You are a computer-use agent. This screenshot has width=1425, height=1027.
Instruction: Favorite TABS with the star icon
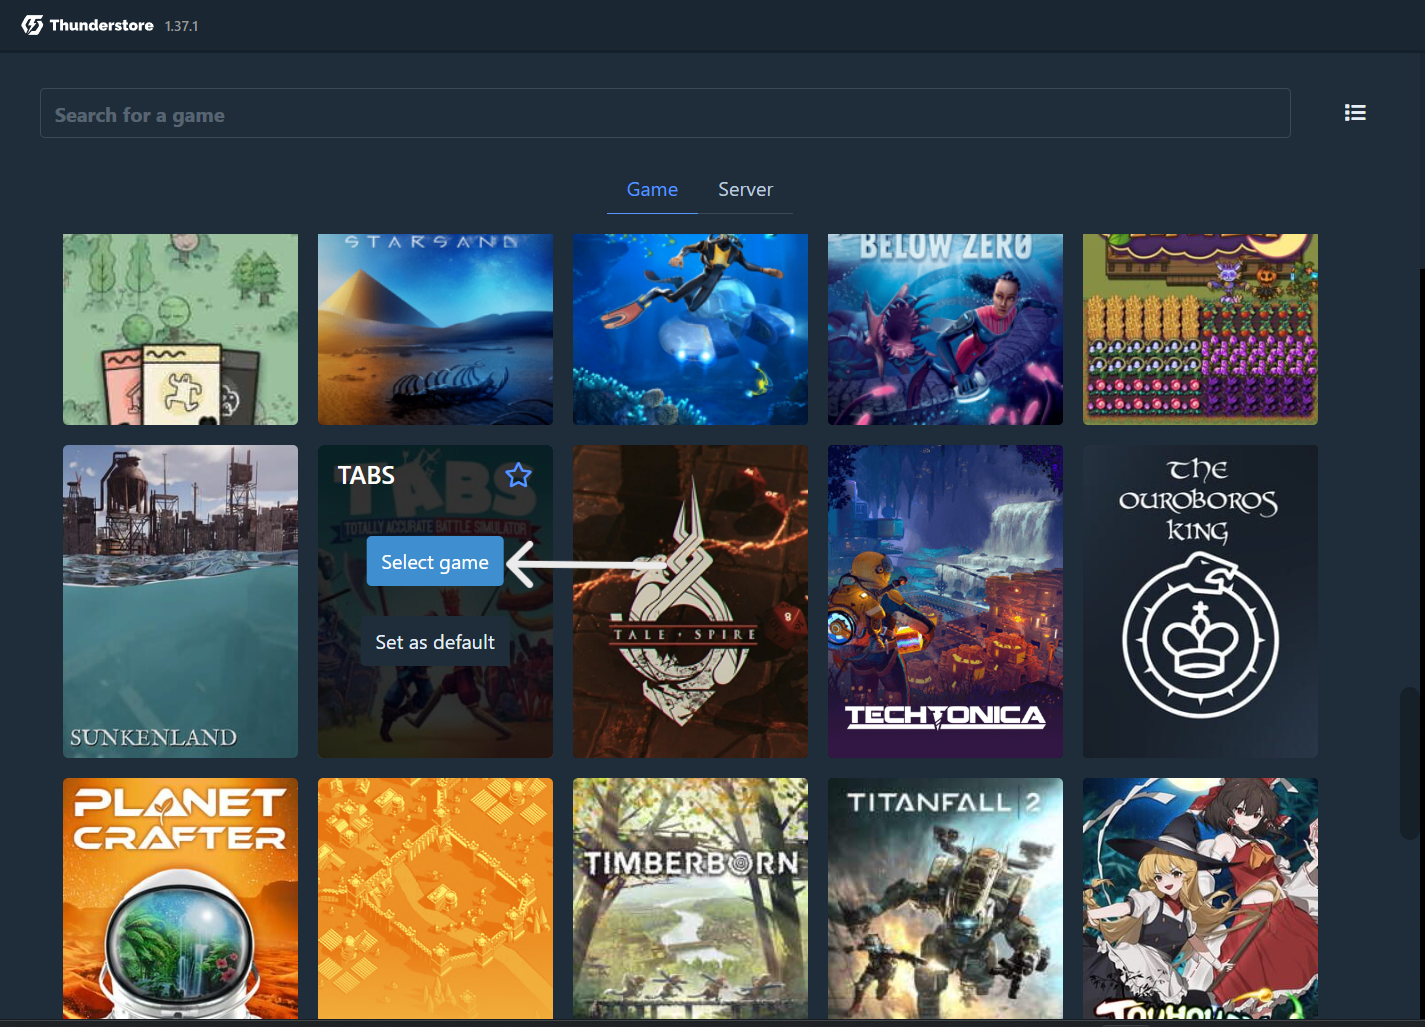coord(518,475)
